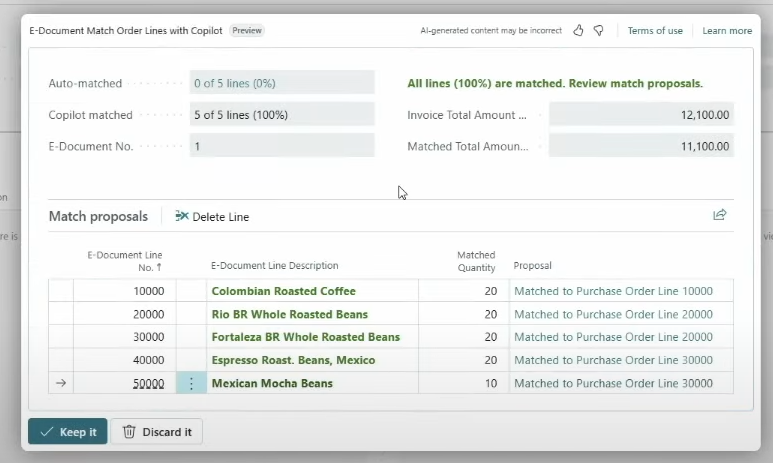Click the all lines matched status message
Viewport: 773px width, 463px height.
click(x=555, y=83)
